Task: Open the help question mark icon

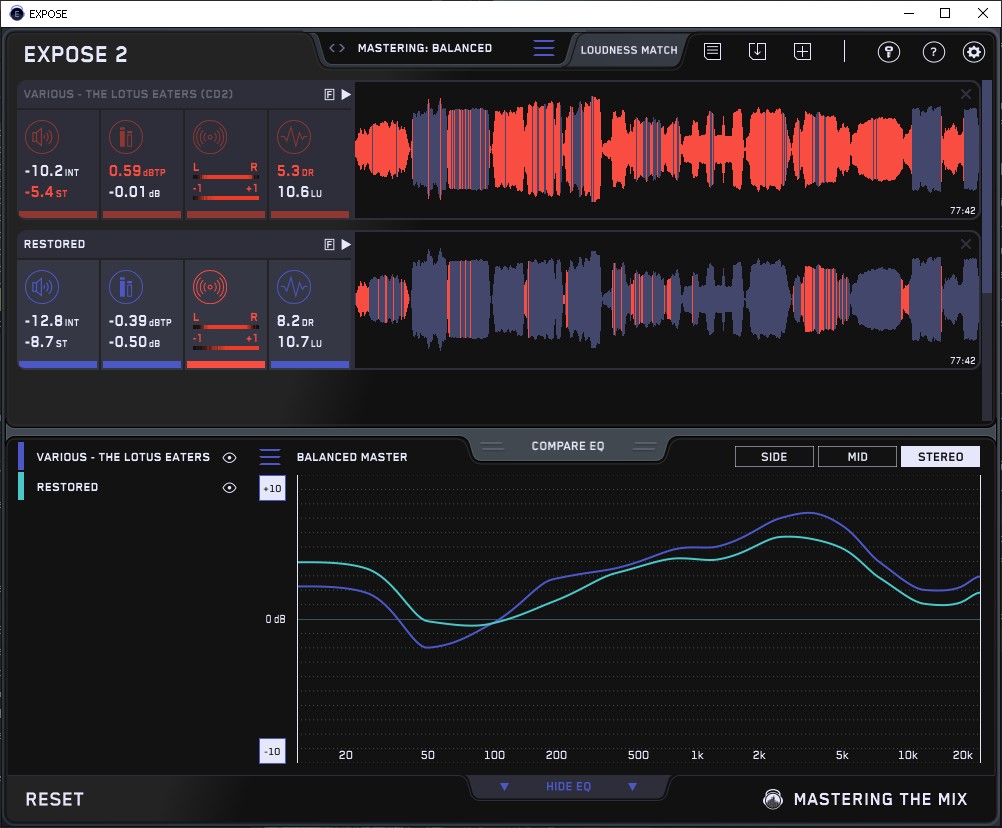Action: click(x=934, y=52)
